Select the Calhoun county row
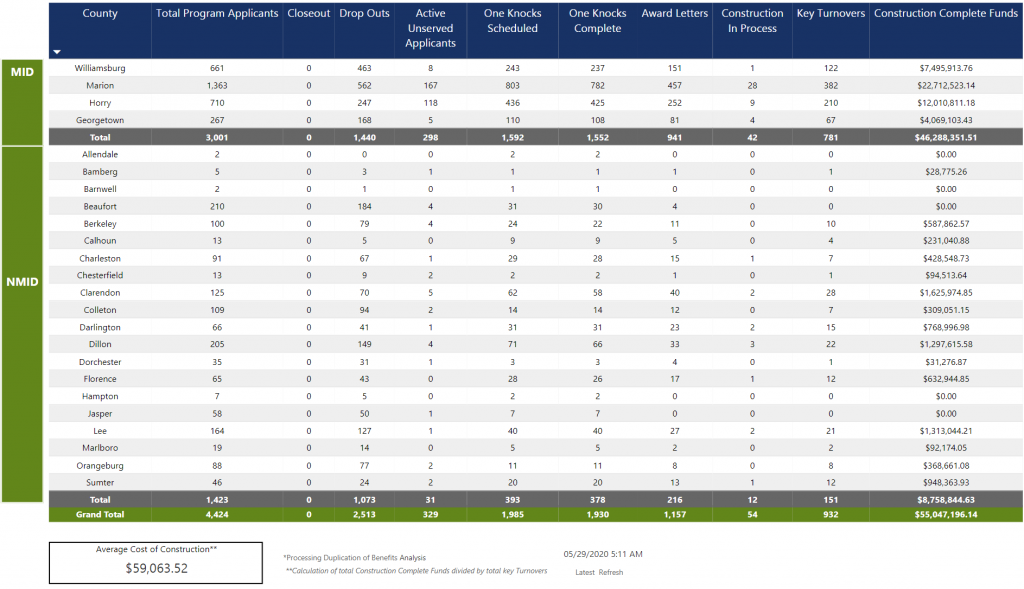This screenshot has height=589, width=1024. (536, 240)
